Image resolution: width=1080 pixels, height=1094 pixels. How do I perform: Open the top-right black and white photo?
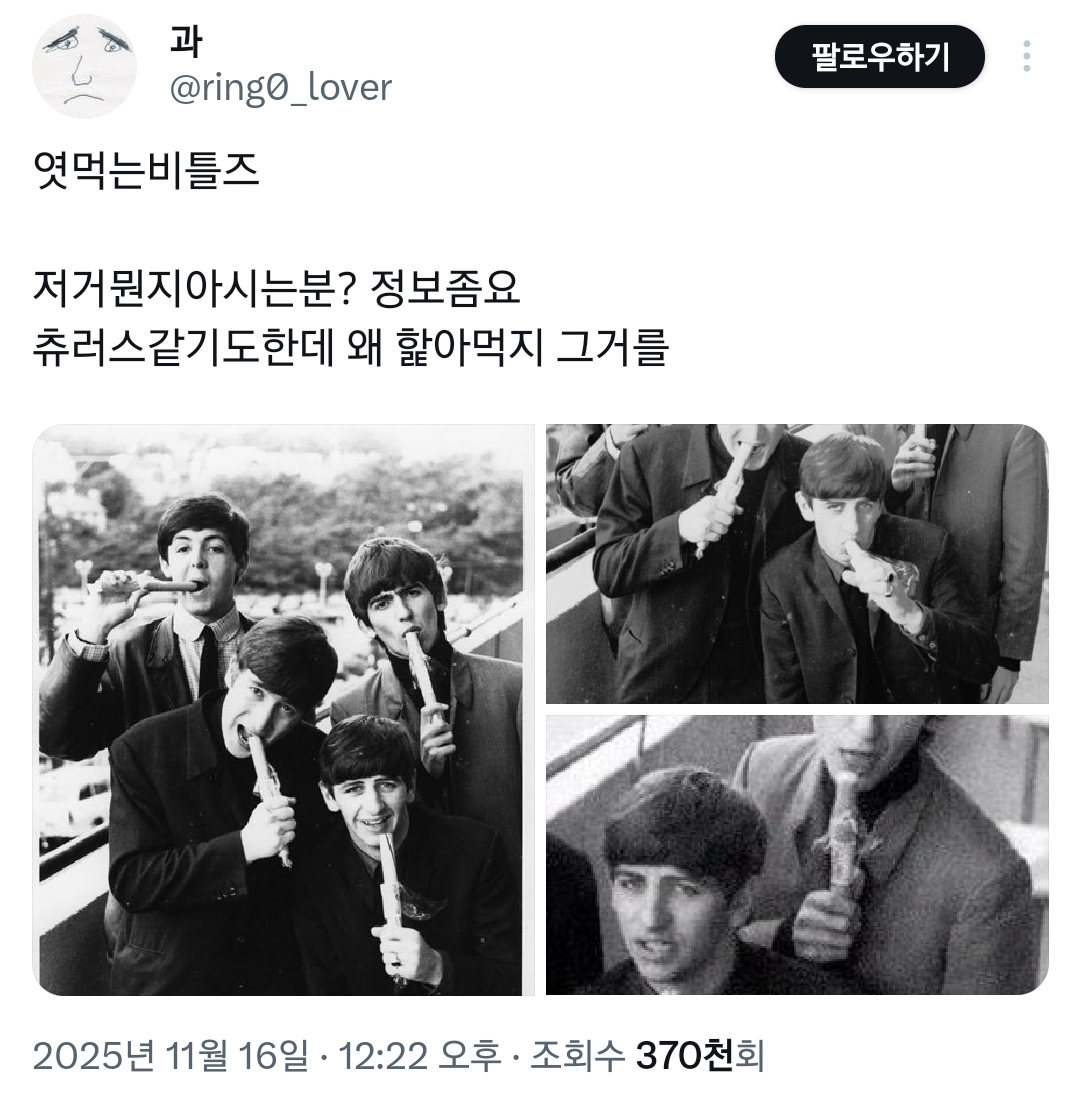point(797,564)
